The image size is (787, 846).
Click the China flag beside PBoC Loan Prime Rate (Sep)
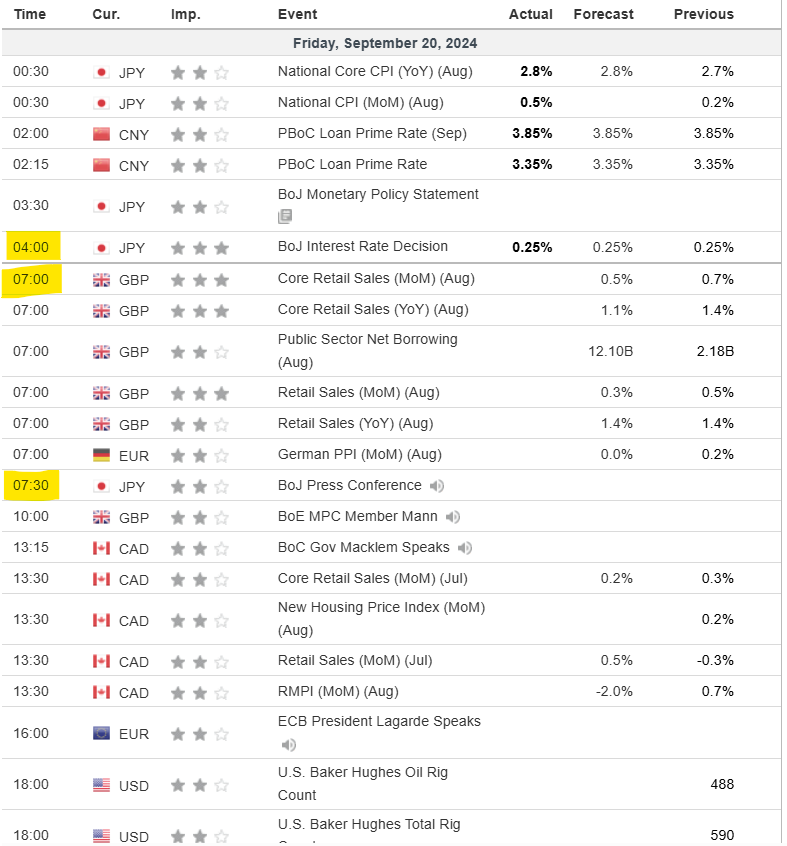click(x=101, y=134)
